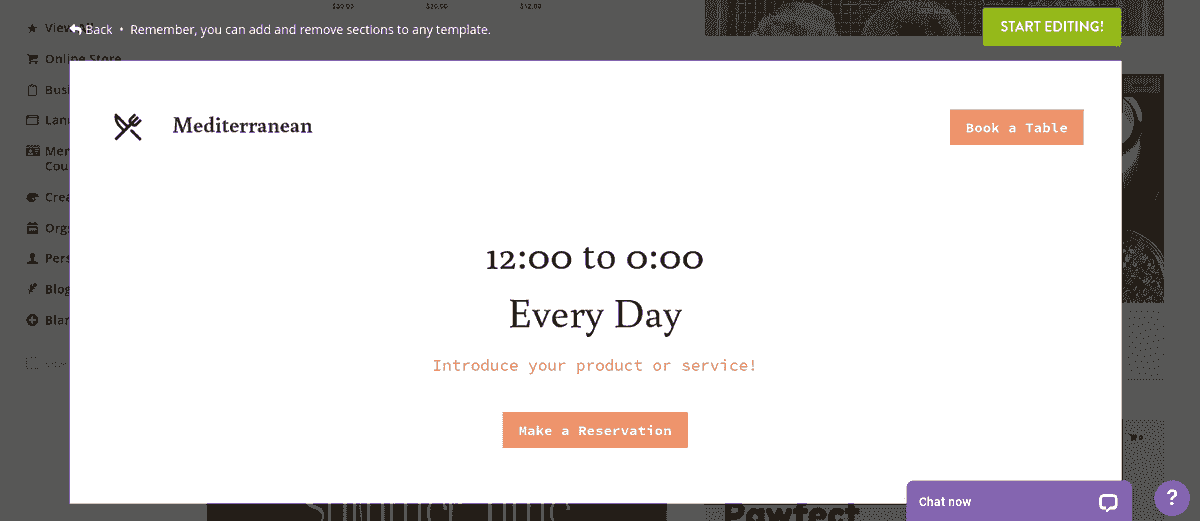Click the fork and knife logo
The width and height of the screenshot is (1200, 521).
pos(128,127)
